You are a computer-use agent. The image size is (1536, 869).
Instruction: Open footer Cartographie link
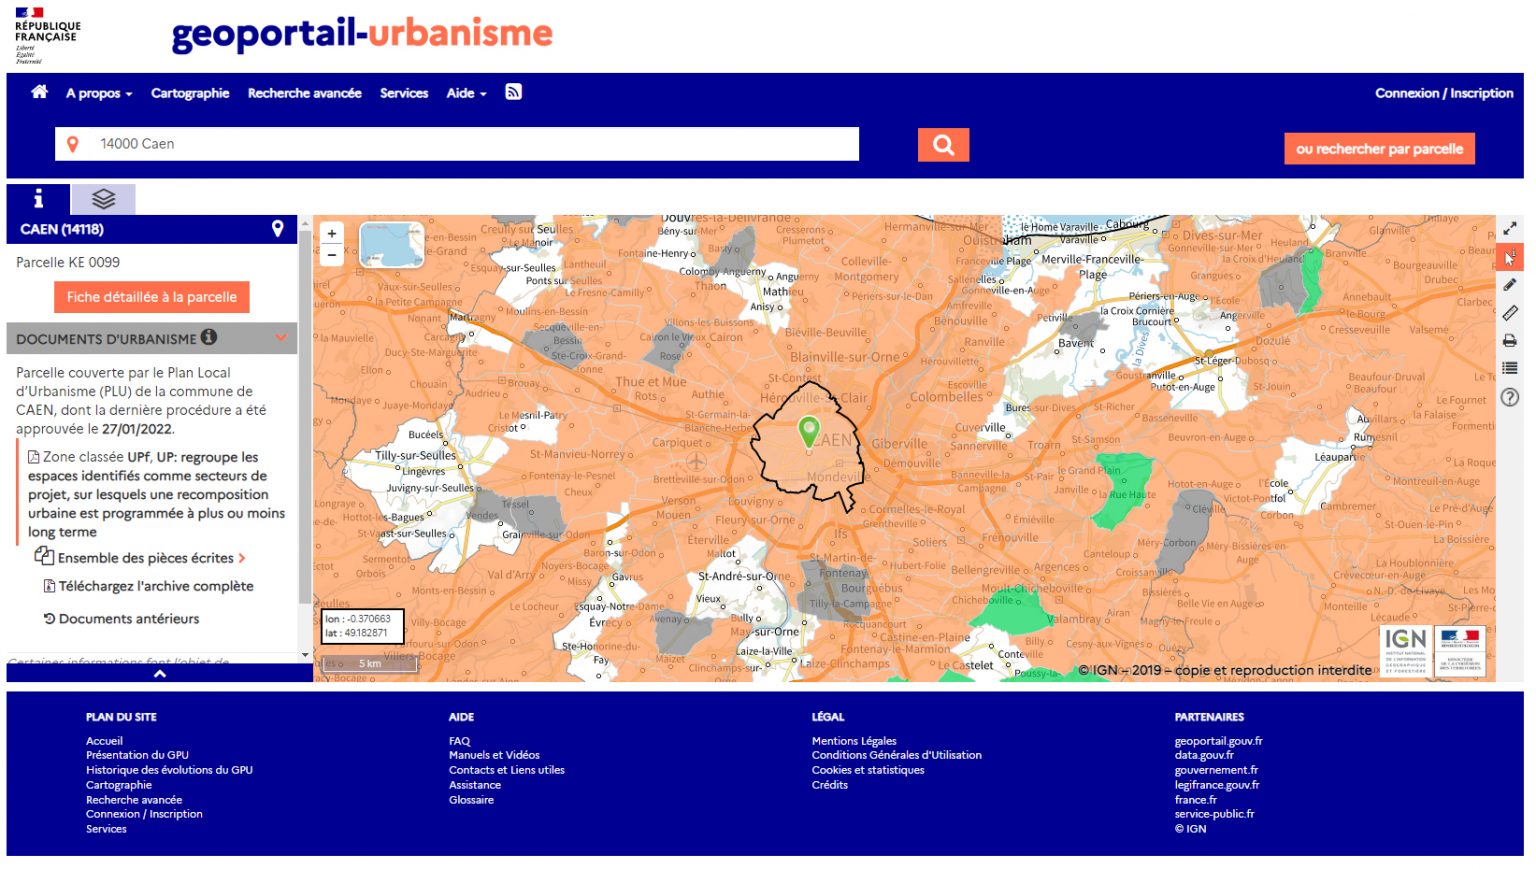tap(119, 785)
